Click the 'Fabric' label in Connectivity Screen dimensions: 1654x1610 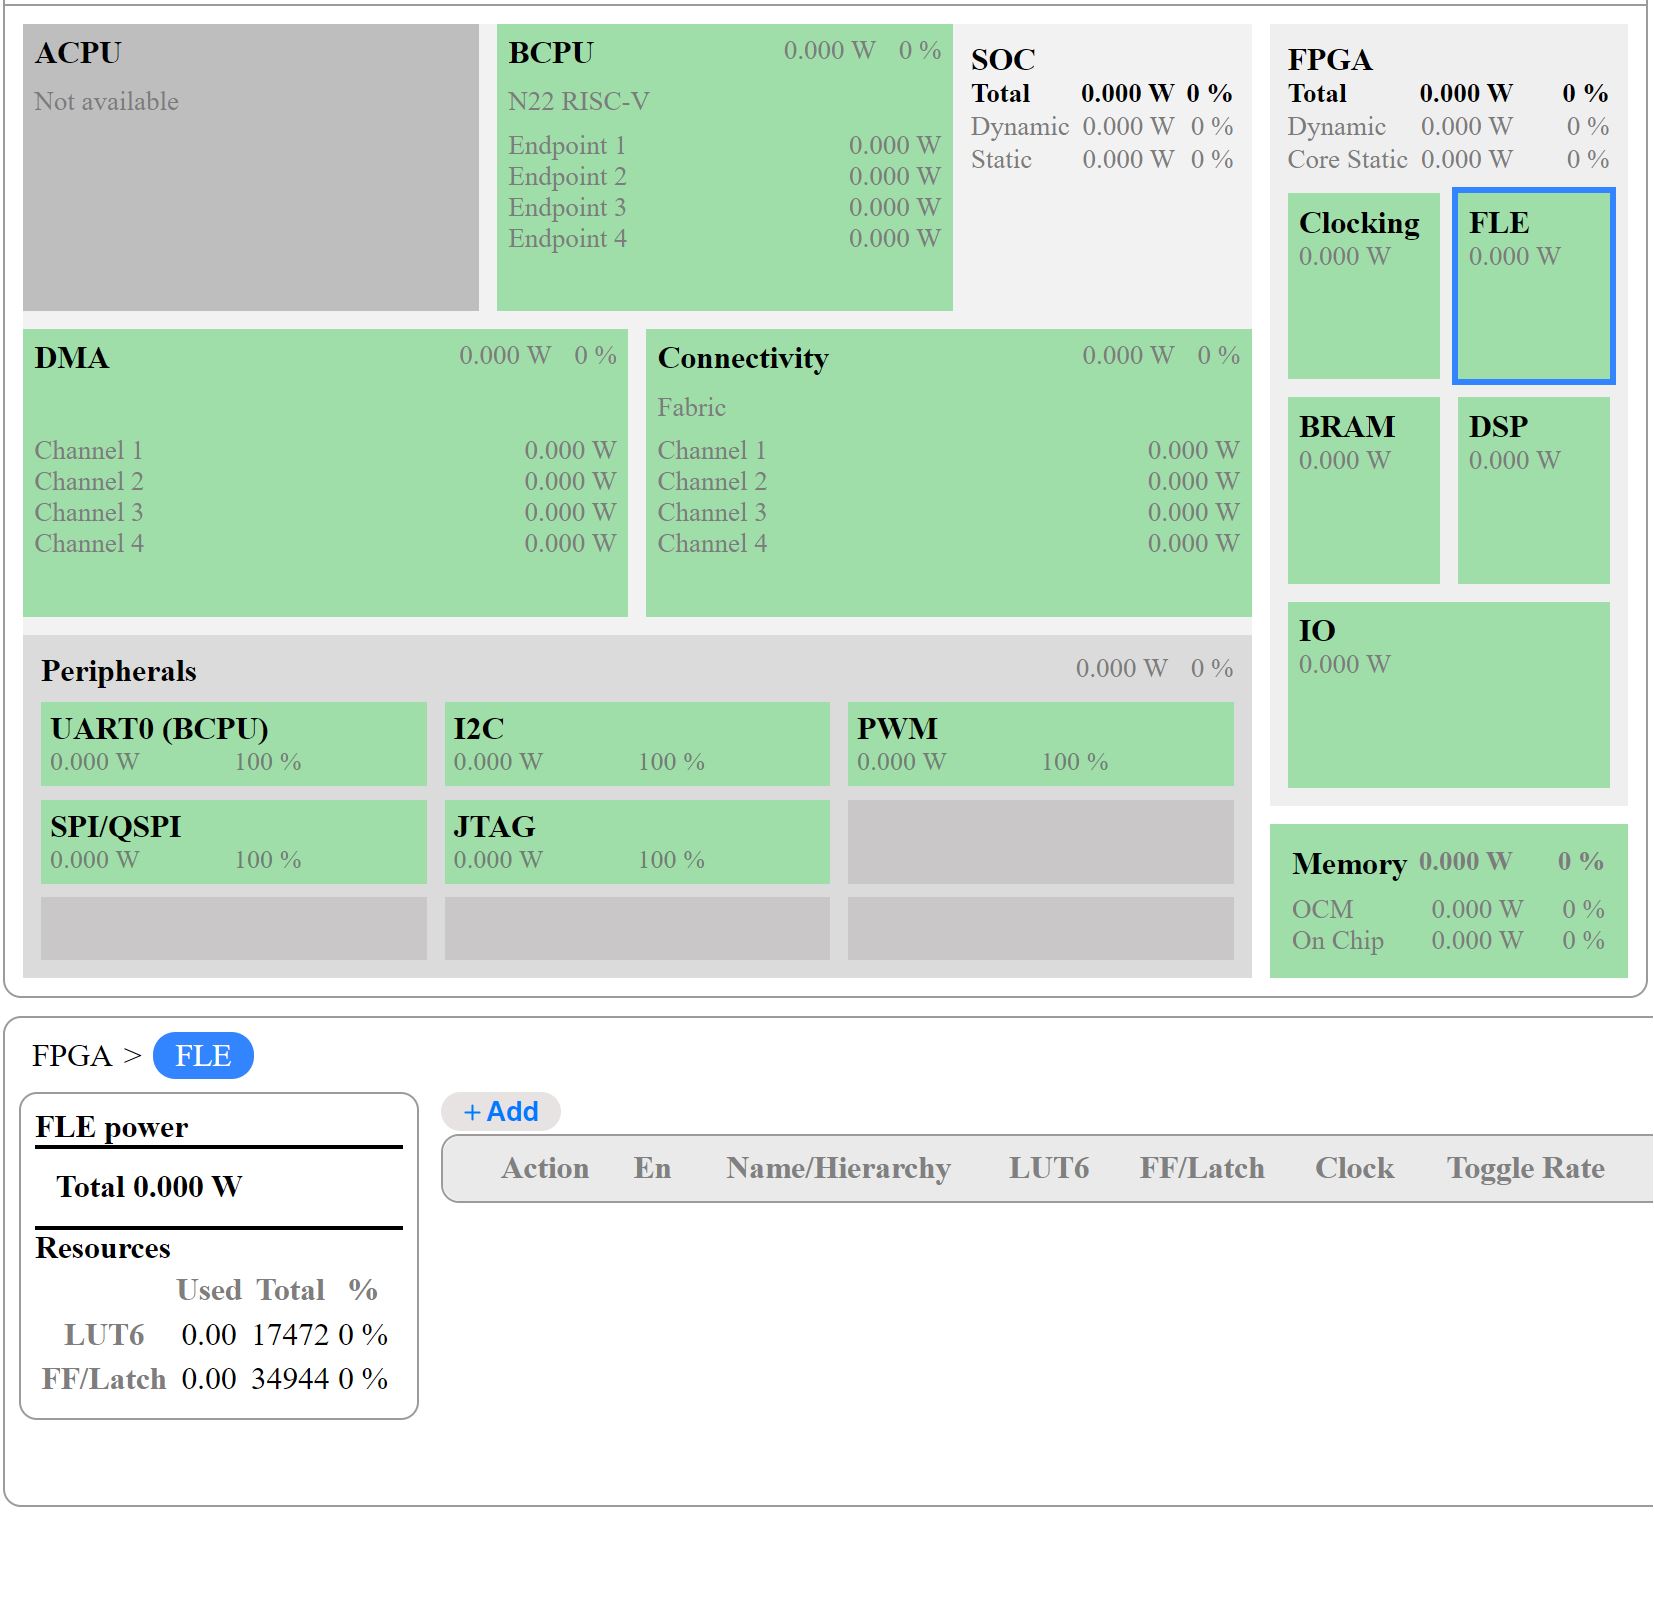tap(691, 407)
